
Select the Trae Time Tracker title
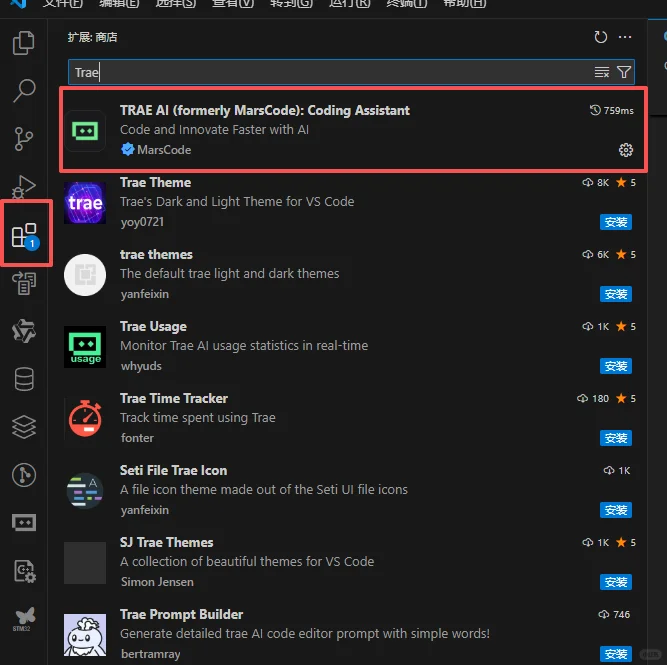click(174, 399)
